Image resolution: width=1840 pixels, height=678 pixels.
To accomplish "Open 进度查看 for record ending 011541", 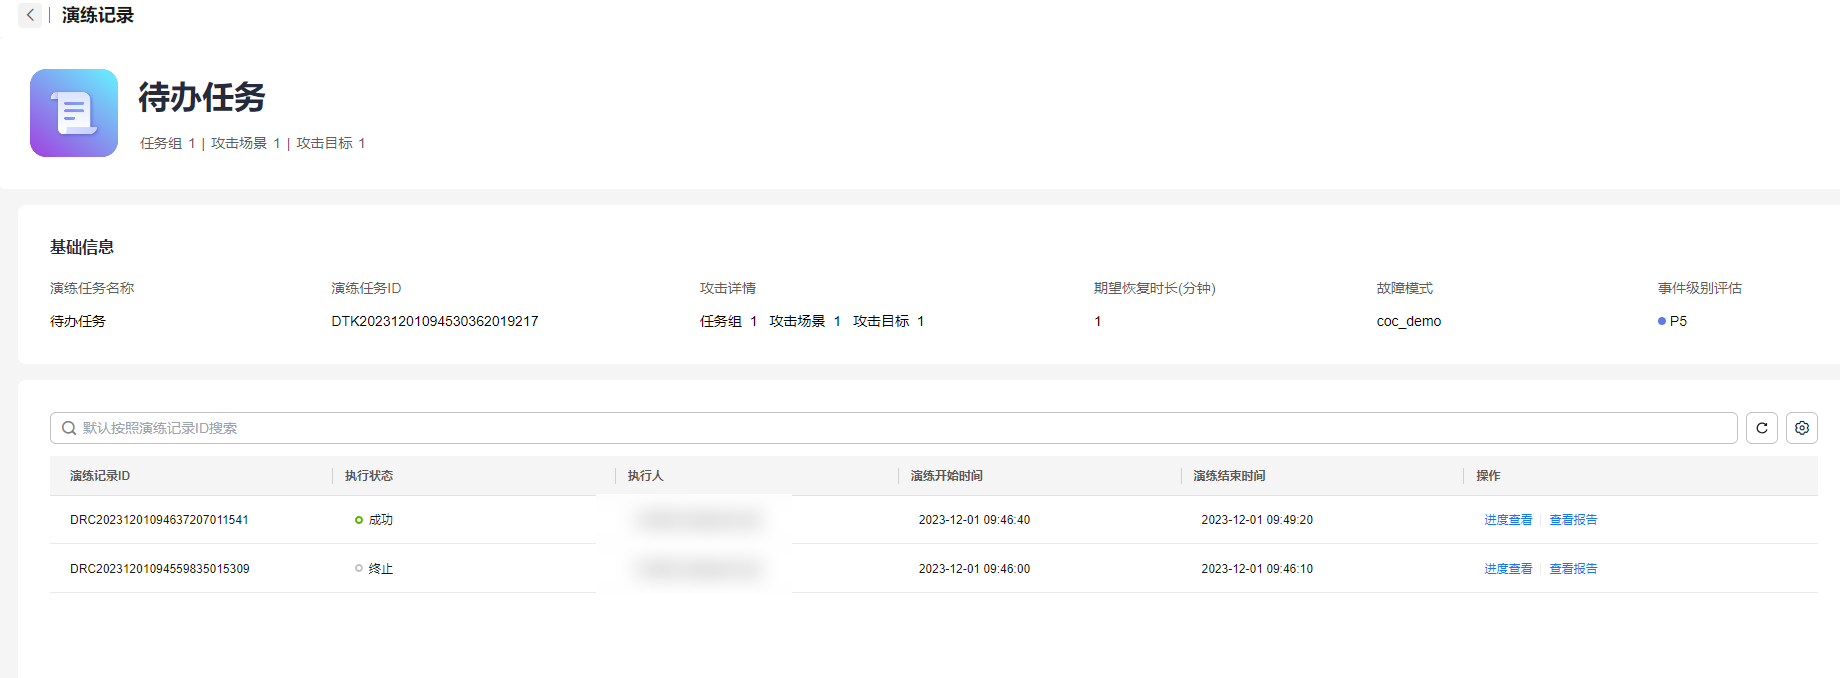I will pos(1508,520).
